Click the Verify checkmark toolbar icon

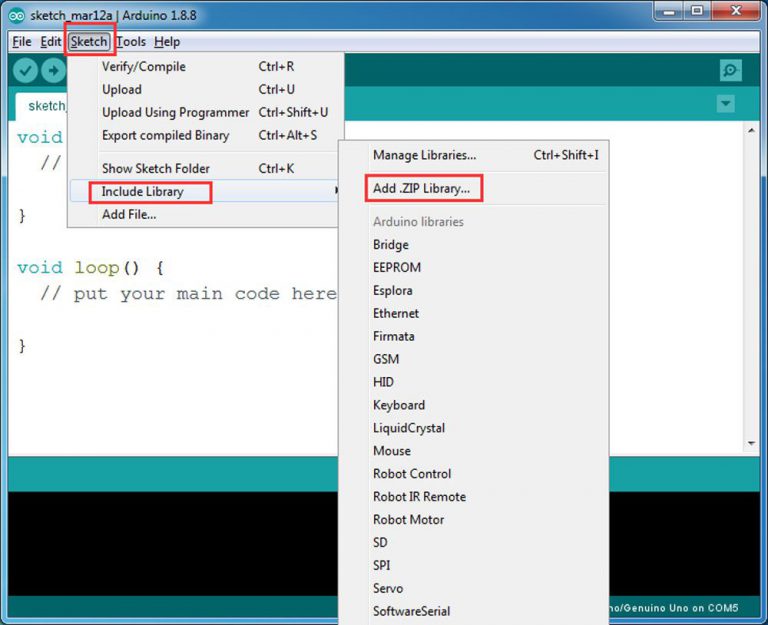point(26,70)
